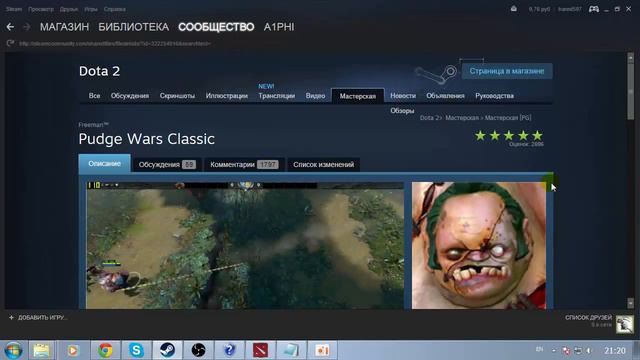Open the orange-icon app on the taskbar
This screenshot has width=640, height=360.
pyautogui.click(x=322, y=350)
